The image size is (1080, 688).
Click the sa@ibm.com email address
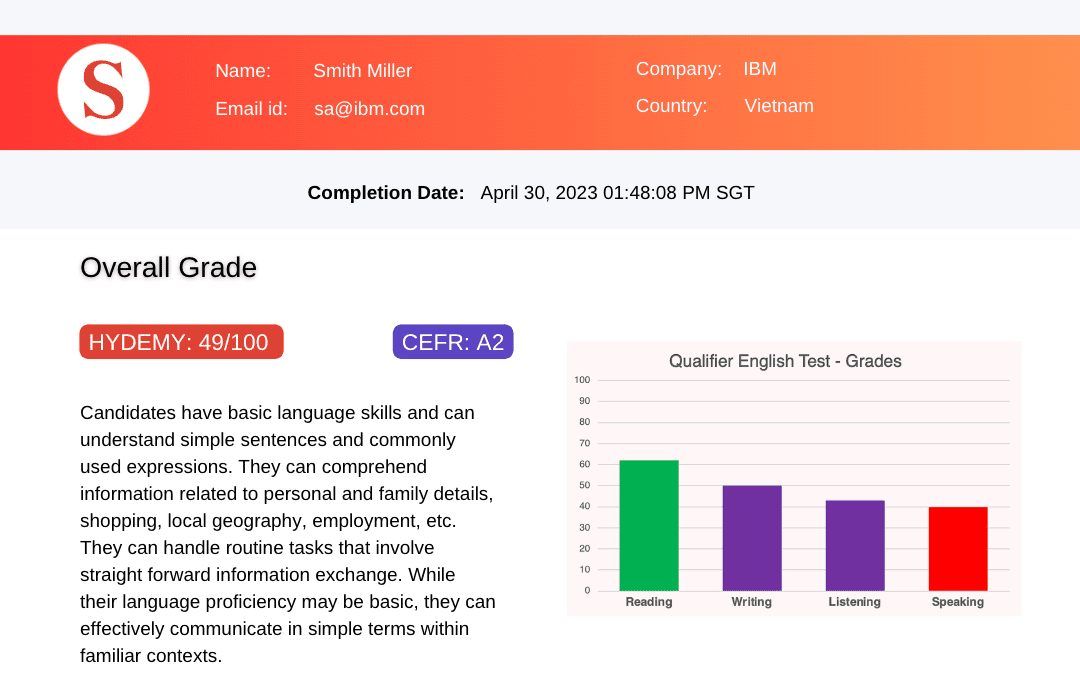[x=369, y=109]
